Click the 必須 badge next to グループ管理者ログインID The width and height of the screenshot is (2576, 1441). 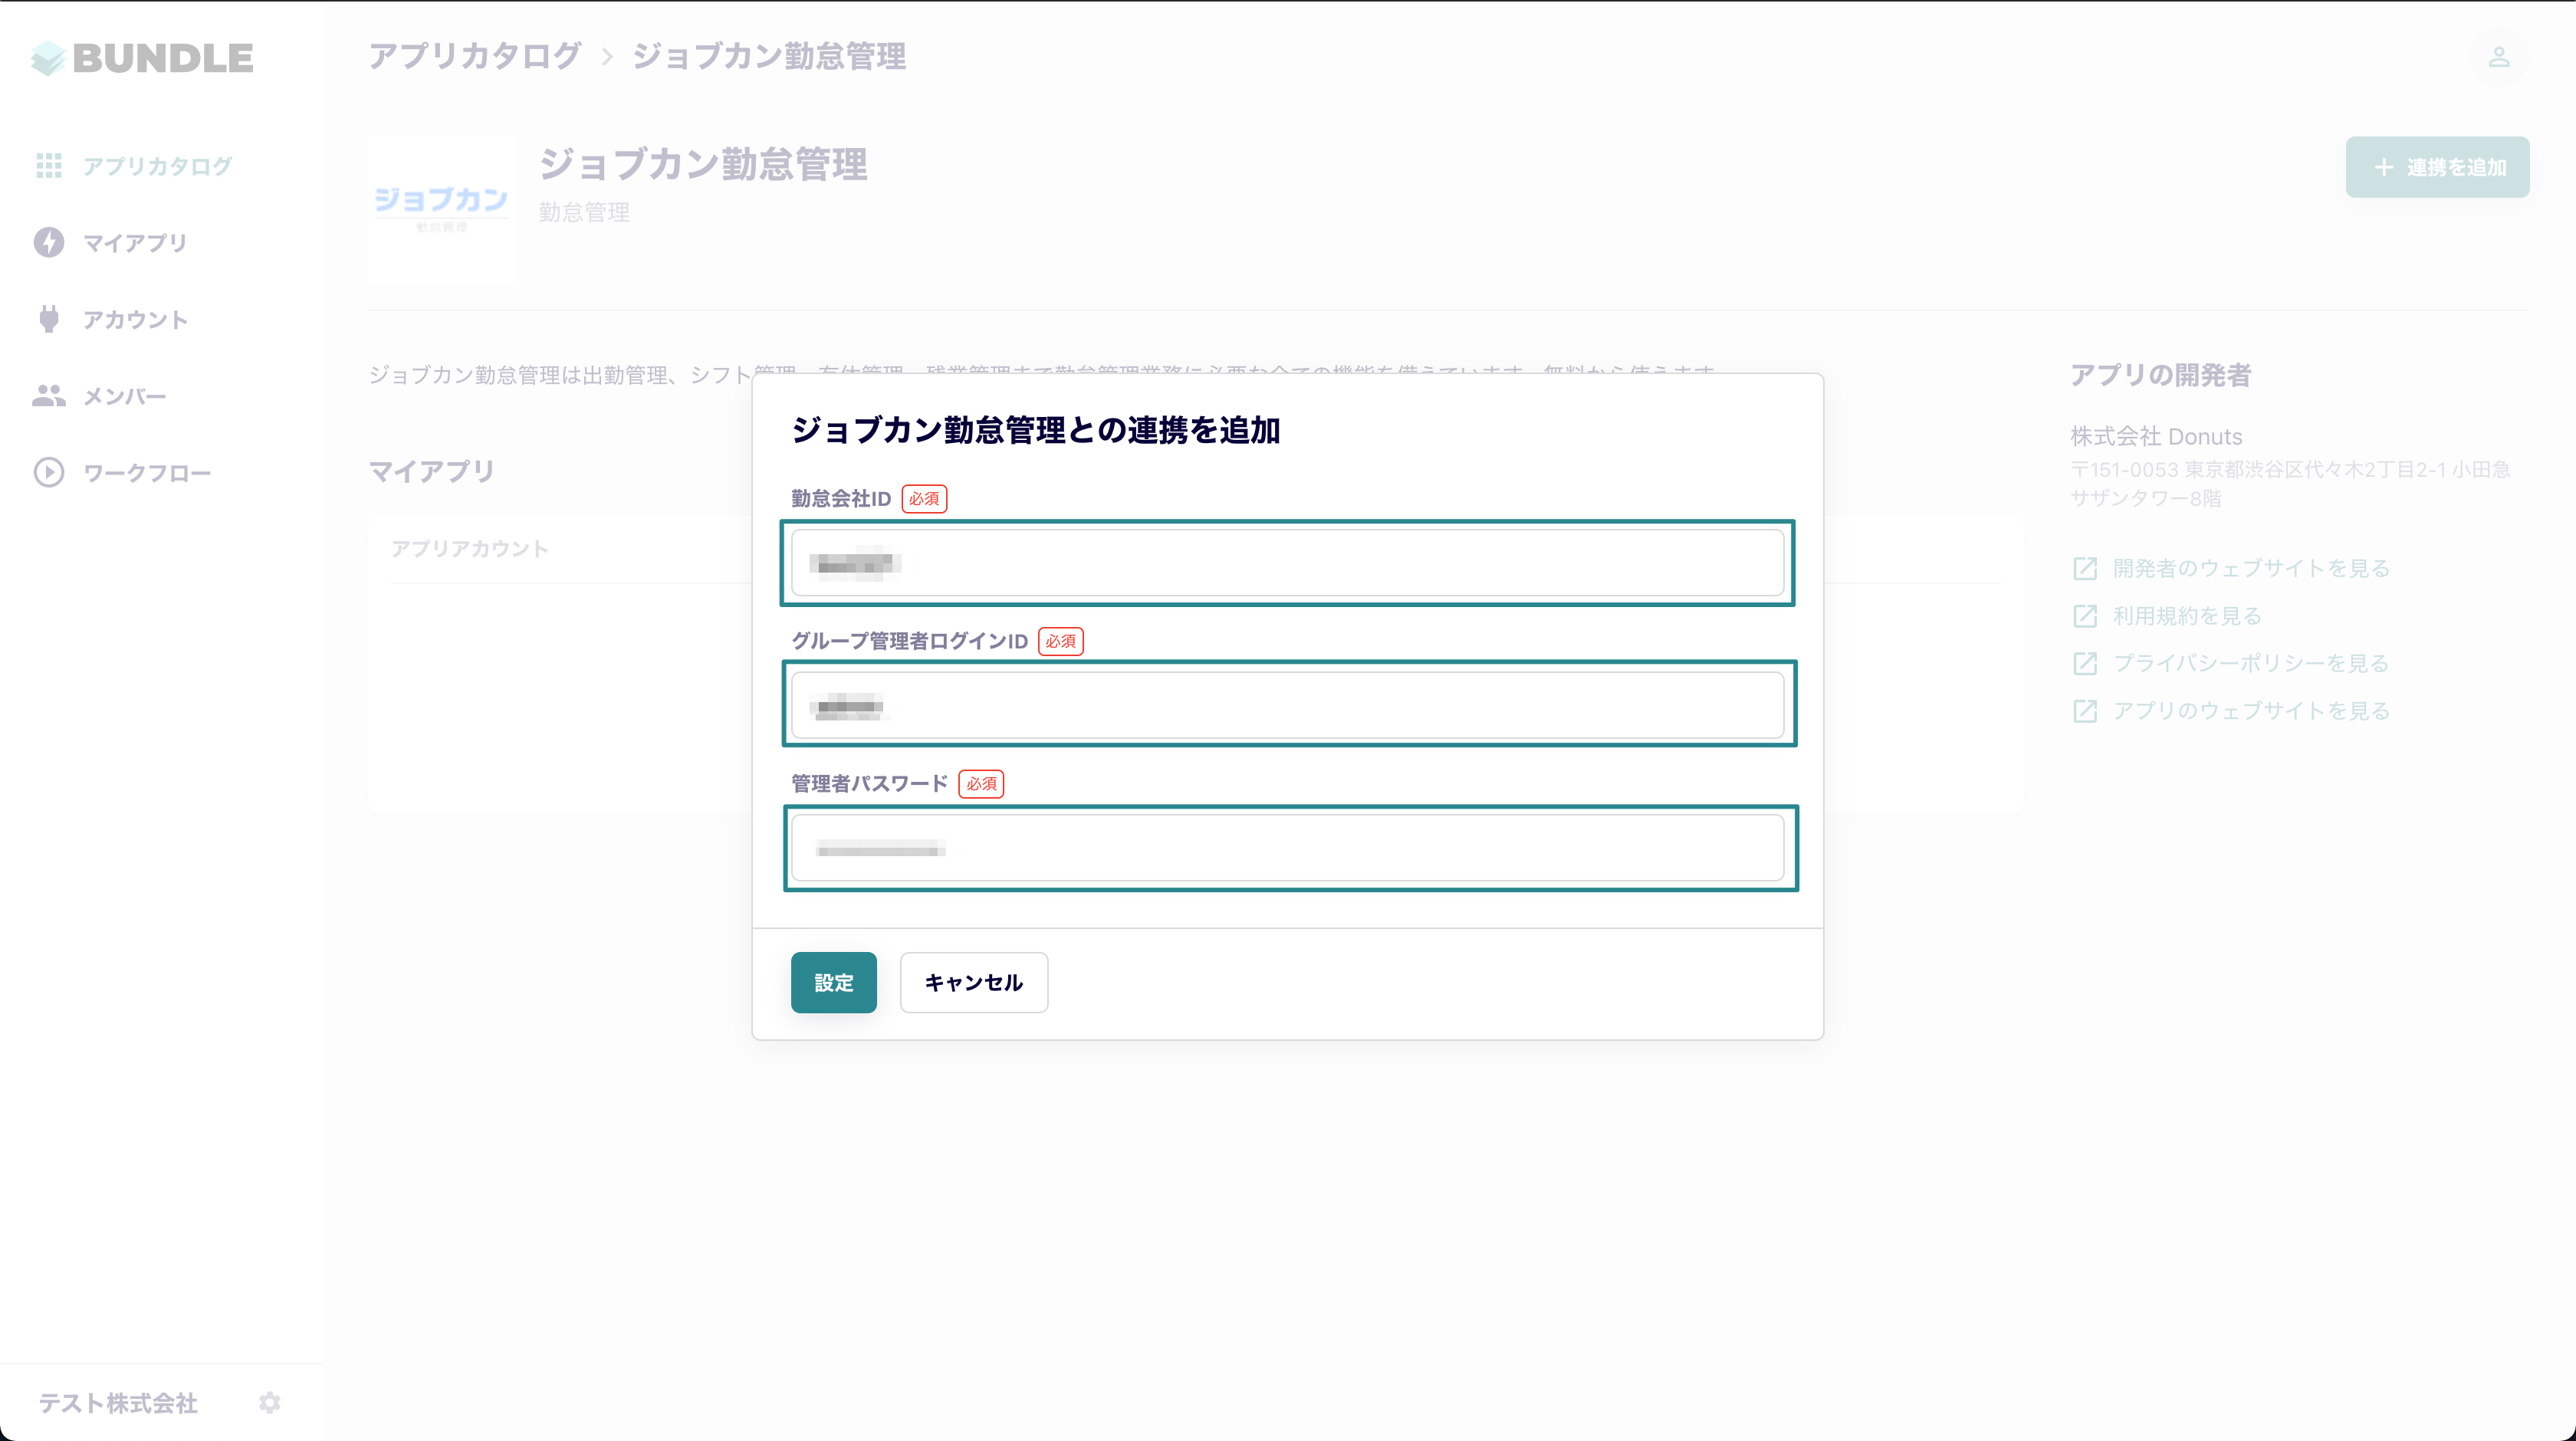[x=1061, y=641]
